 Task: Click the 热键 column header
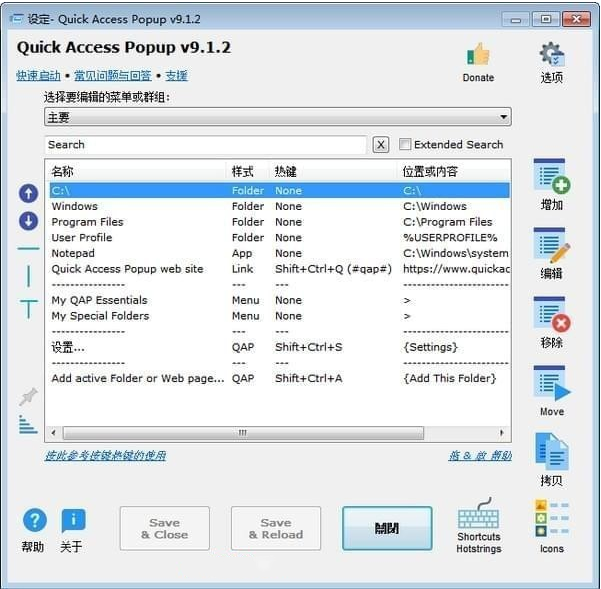333,171
